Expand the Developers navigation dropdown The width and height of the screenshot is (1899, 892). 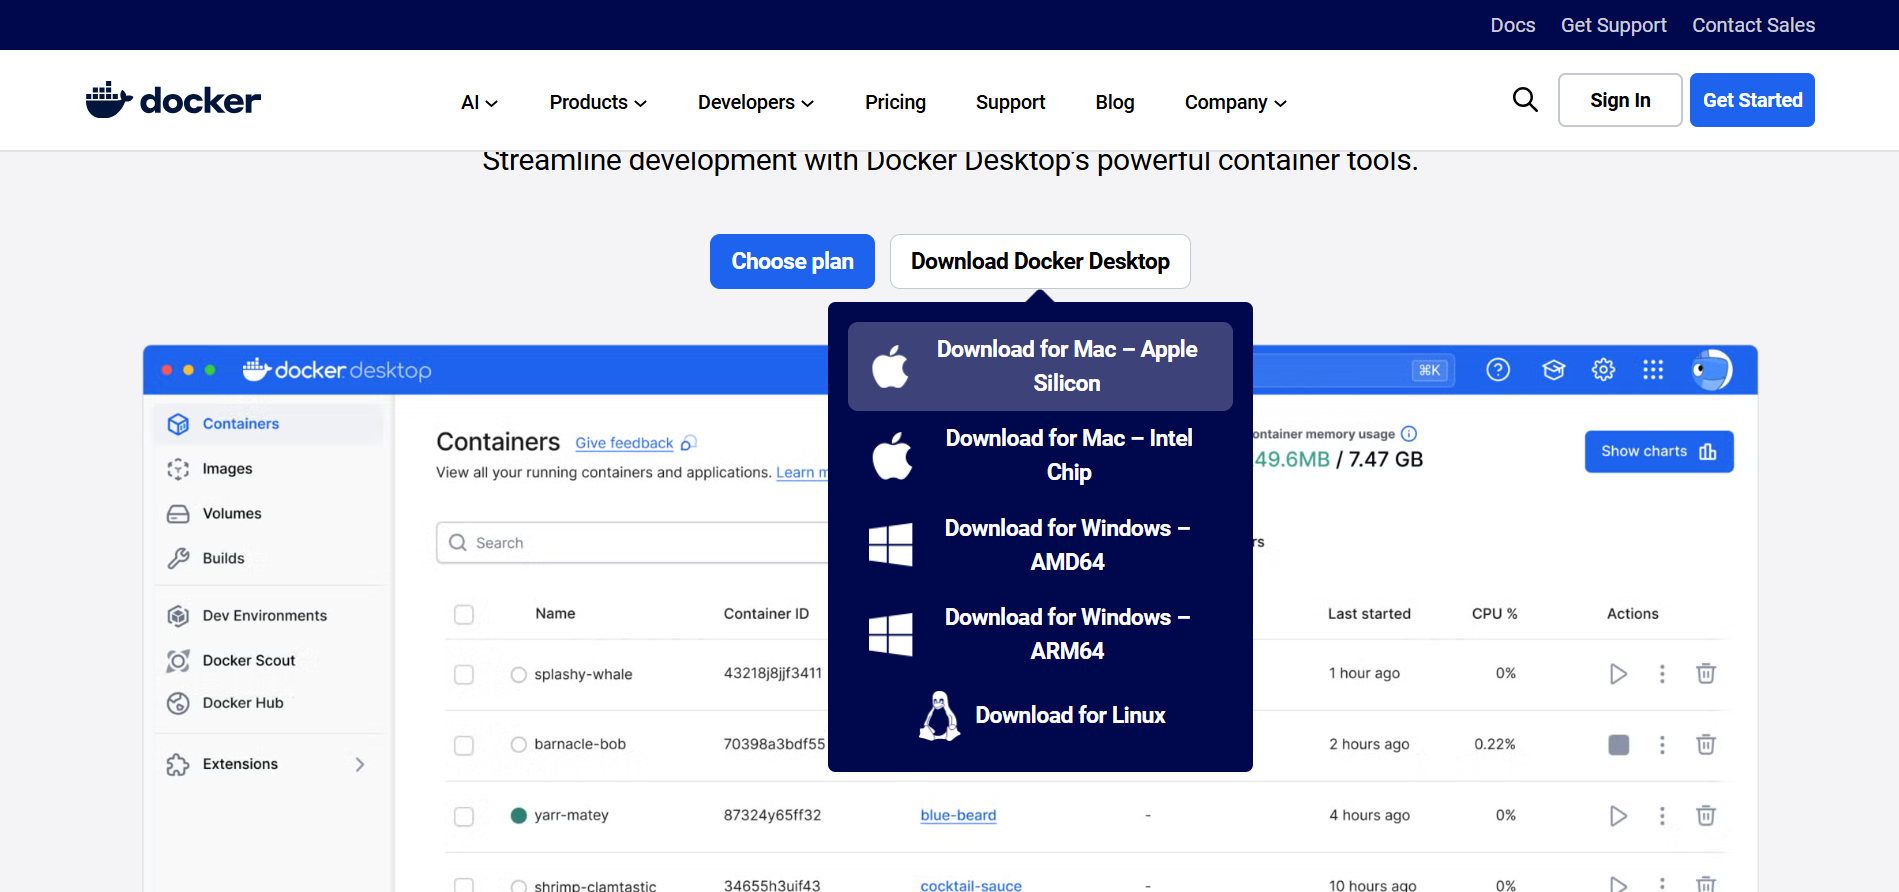[756, 102]
